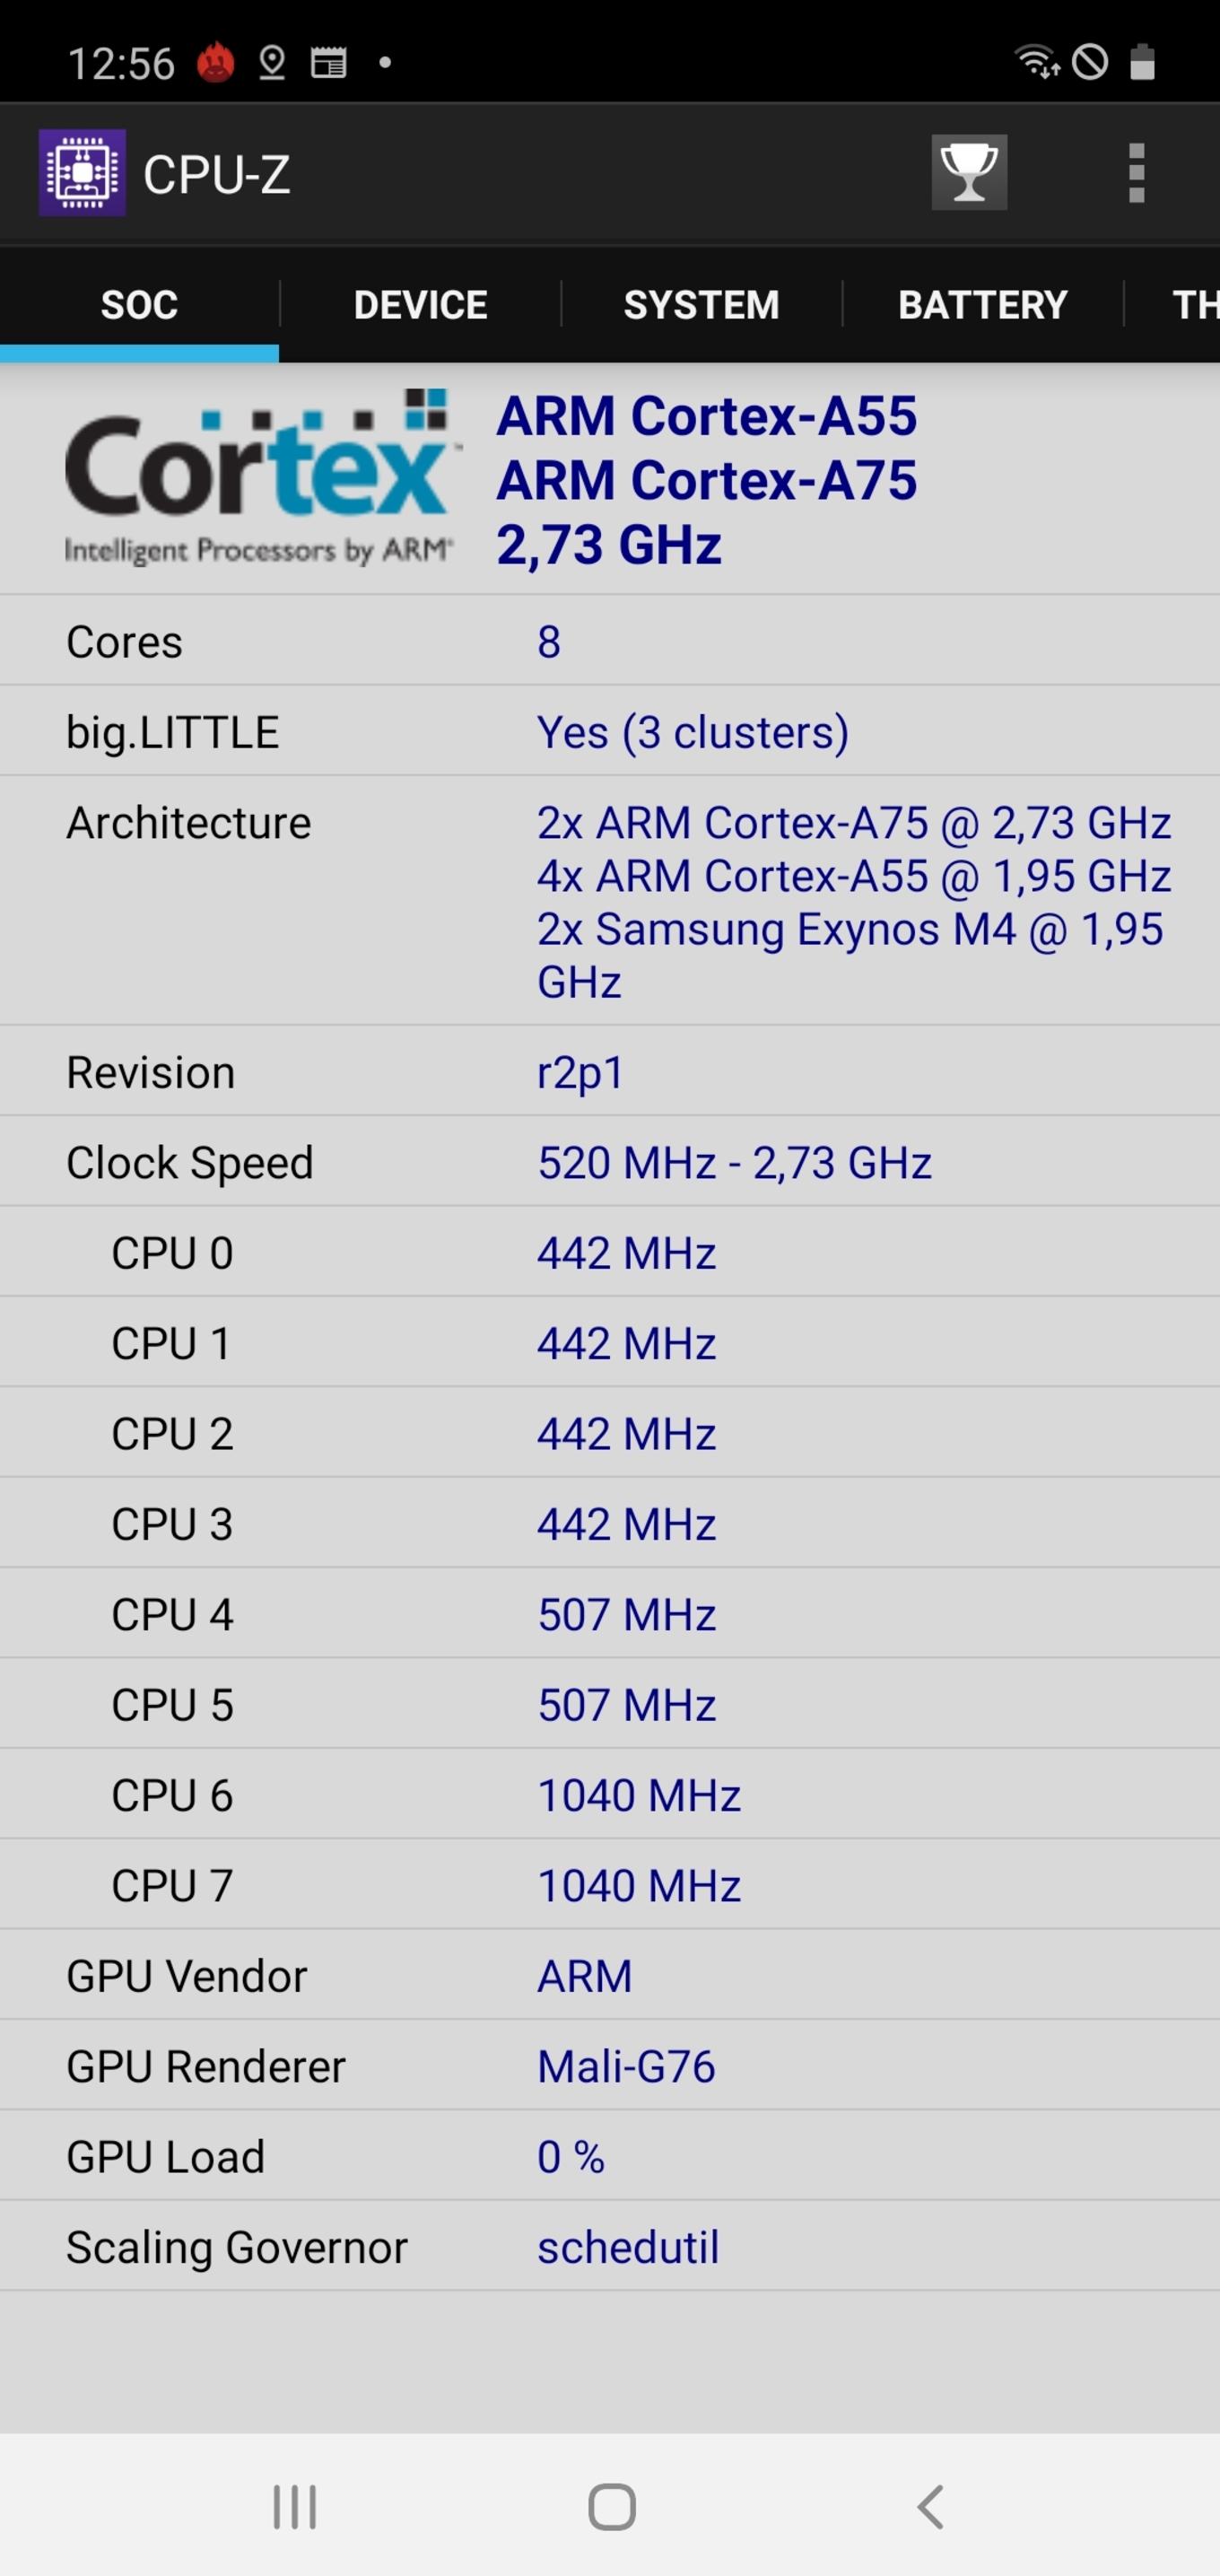Tap the Scaling Governor schedutil row
Image resolution: width=1220 pixels, height=2576 pixels.
coord(610,2247)
